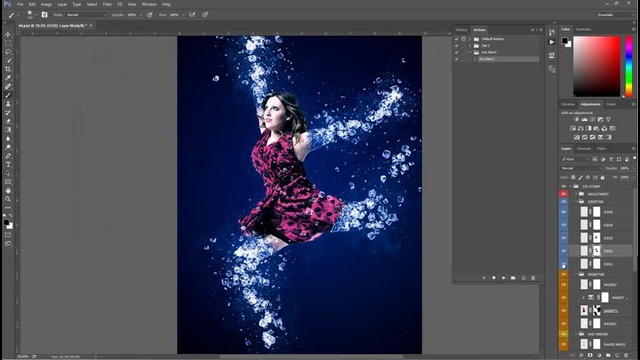Select the Quick Selection tool
Viewport: 640px width, 360px height.
(8, 60)
